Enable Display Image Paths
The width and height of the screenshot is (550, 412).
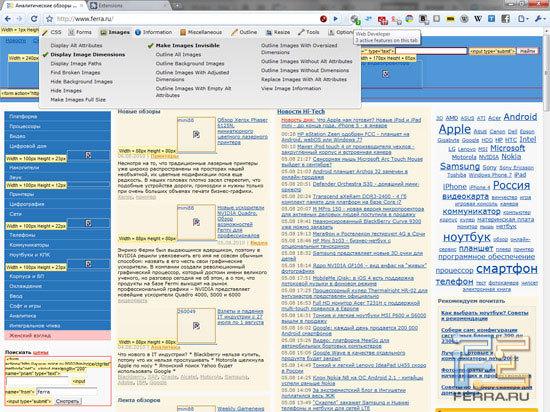click(76, 64)
